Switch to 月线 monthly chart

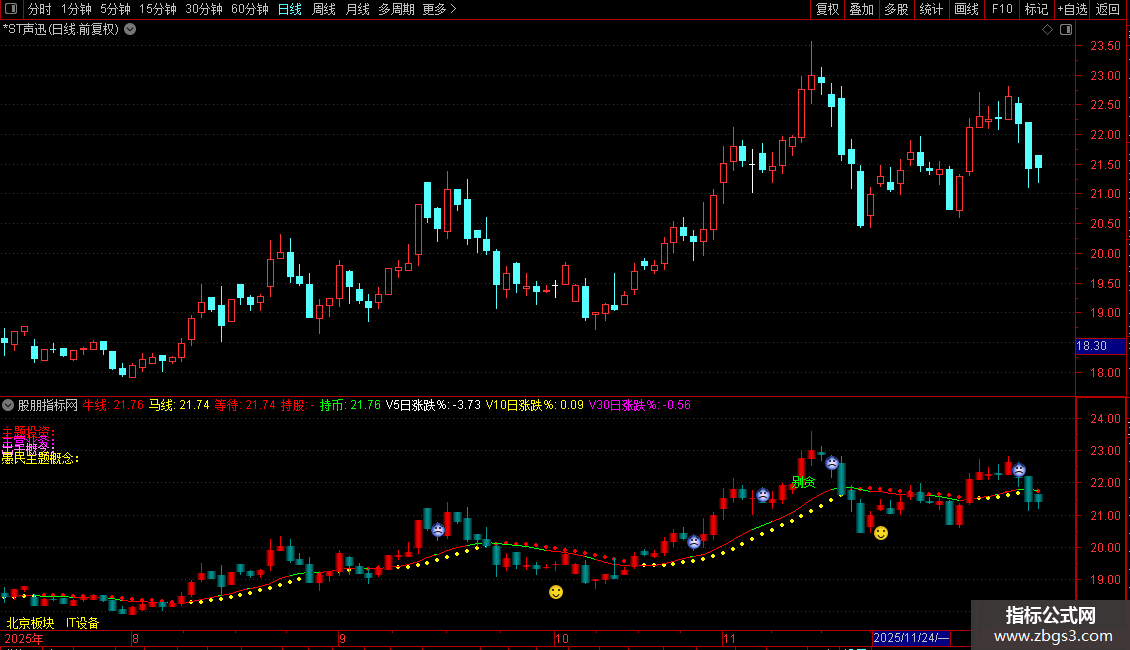click(357, 9)
